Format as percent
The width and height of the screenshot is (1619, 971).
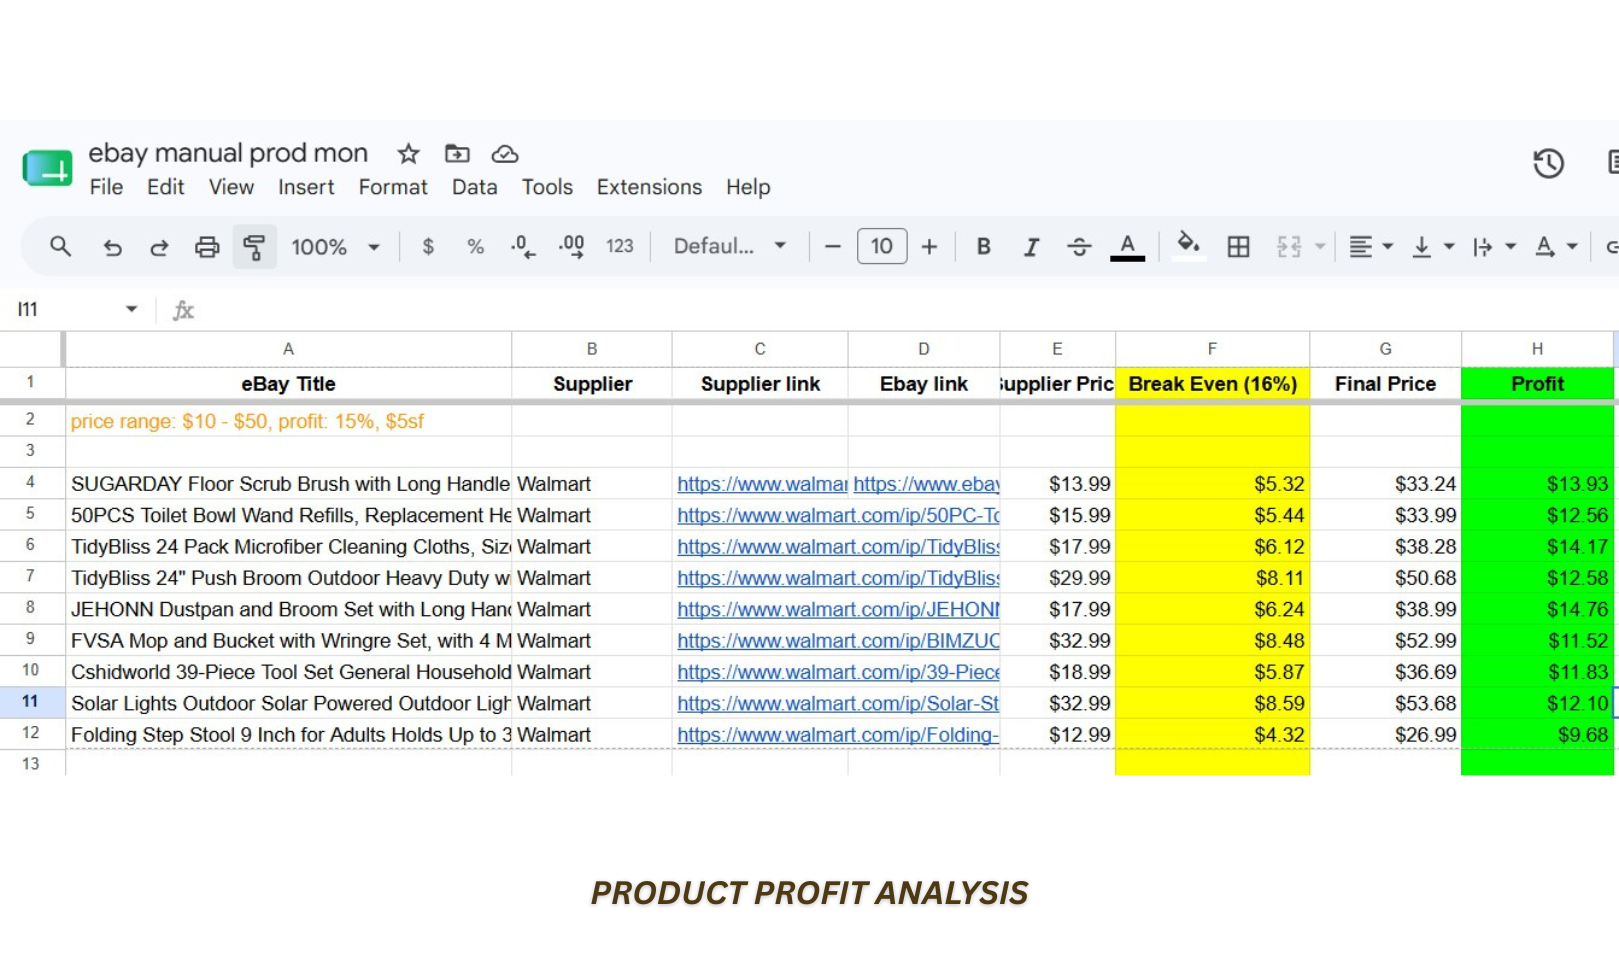[476, 247]
